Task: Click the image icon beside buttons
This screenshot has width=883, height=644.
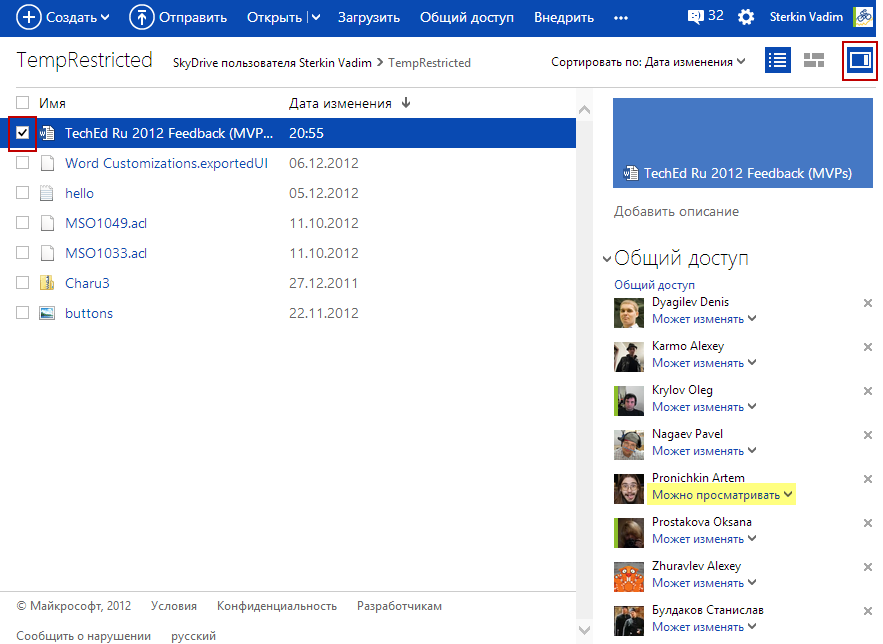Action: coord(47,313)
